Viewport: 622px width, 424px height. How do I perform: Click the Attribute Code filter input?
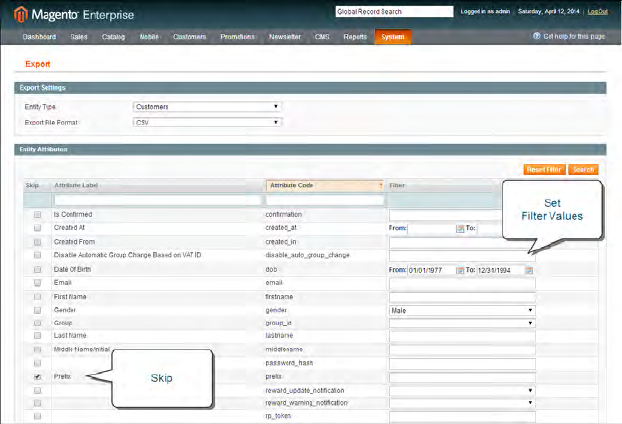[x=325, y=200]
